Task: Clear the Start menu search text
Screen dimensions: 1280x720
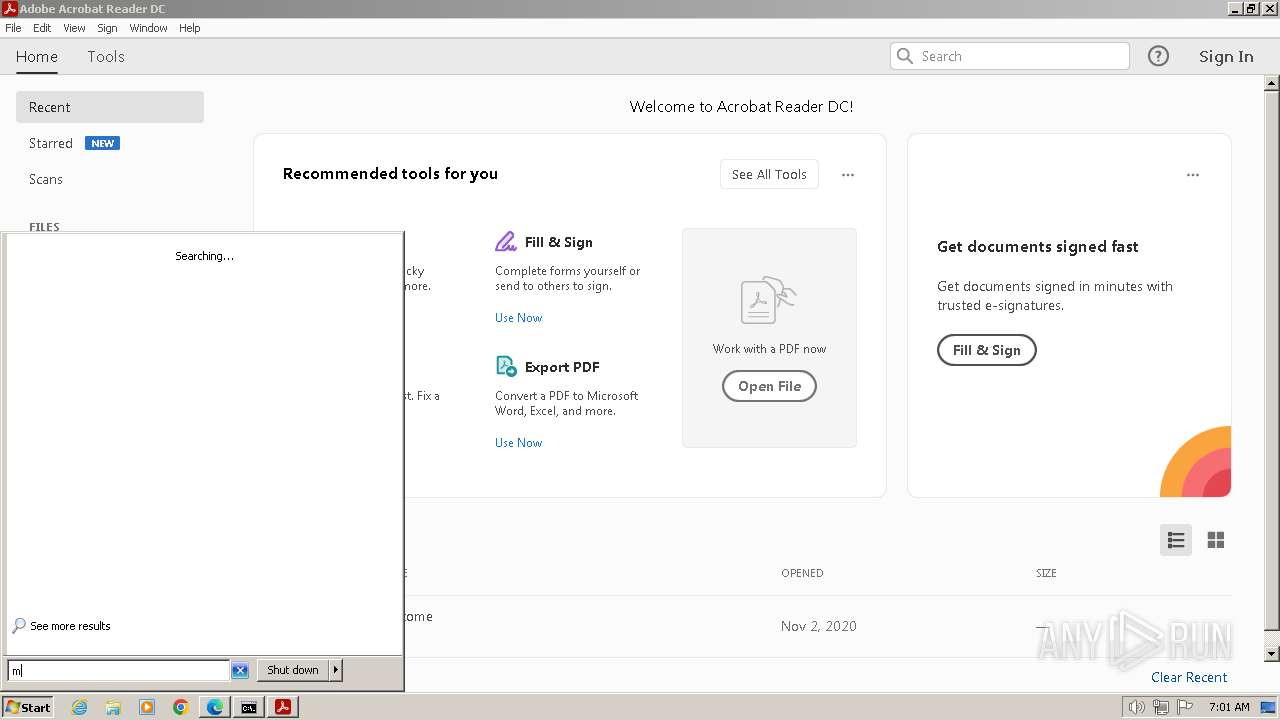Action: (240, 670)
